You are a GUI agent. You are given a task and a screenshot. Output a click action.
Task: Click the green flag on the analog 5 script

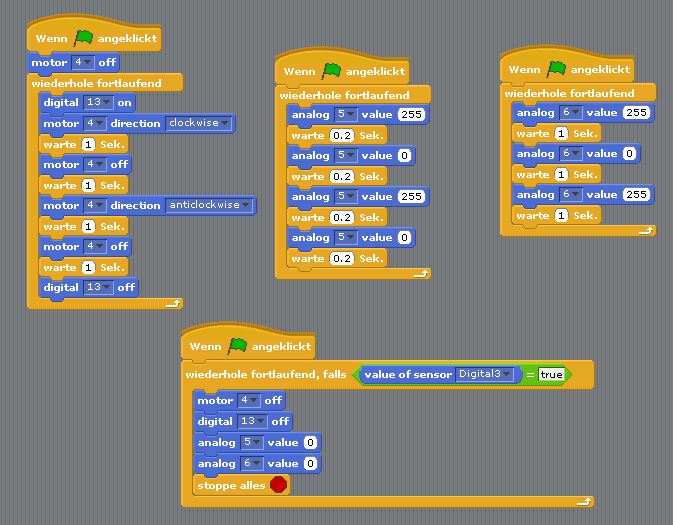(x=332, y=71)
